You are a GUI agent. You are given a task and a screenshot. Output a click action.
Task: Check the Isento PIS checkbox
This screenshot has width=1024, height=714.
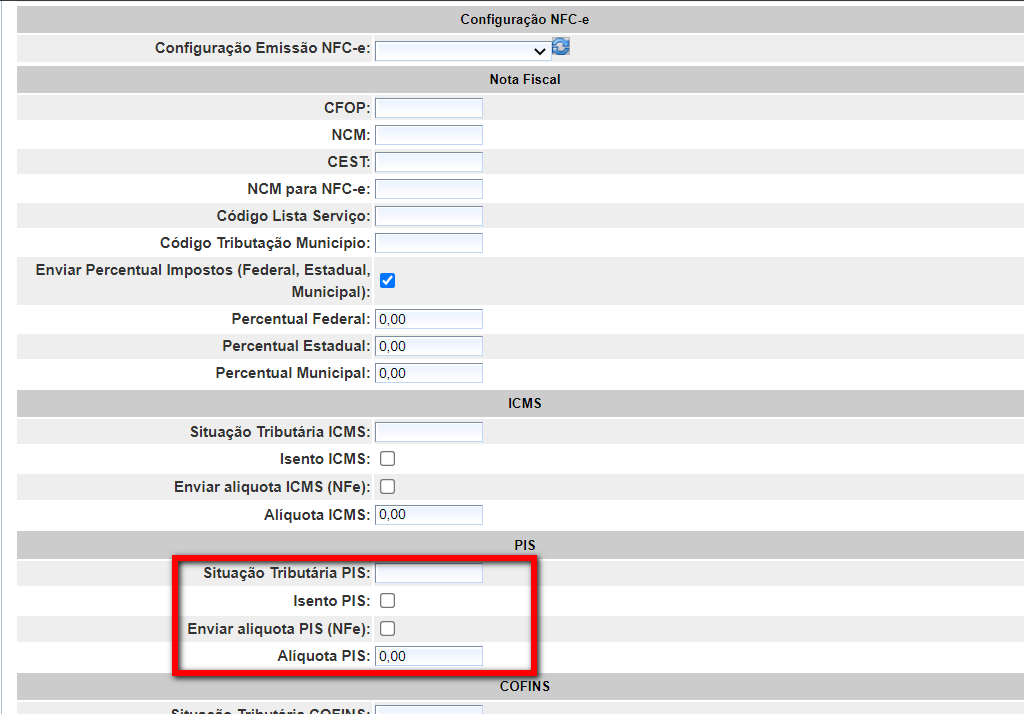coord(388,601)
